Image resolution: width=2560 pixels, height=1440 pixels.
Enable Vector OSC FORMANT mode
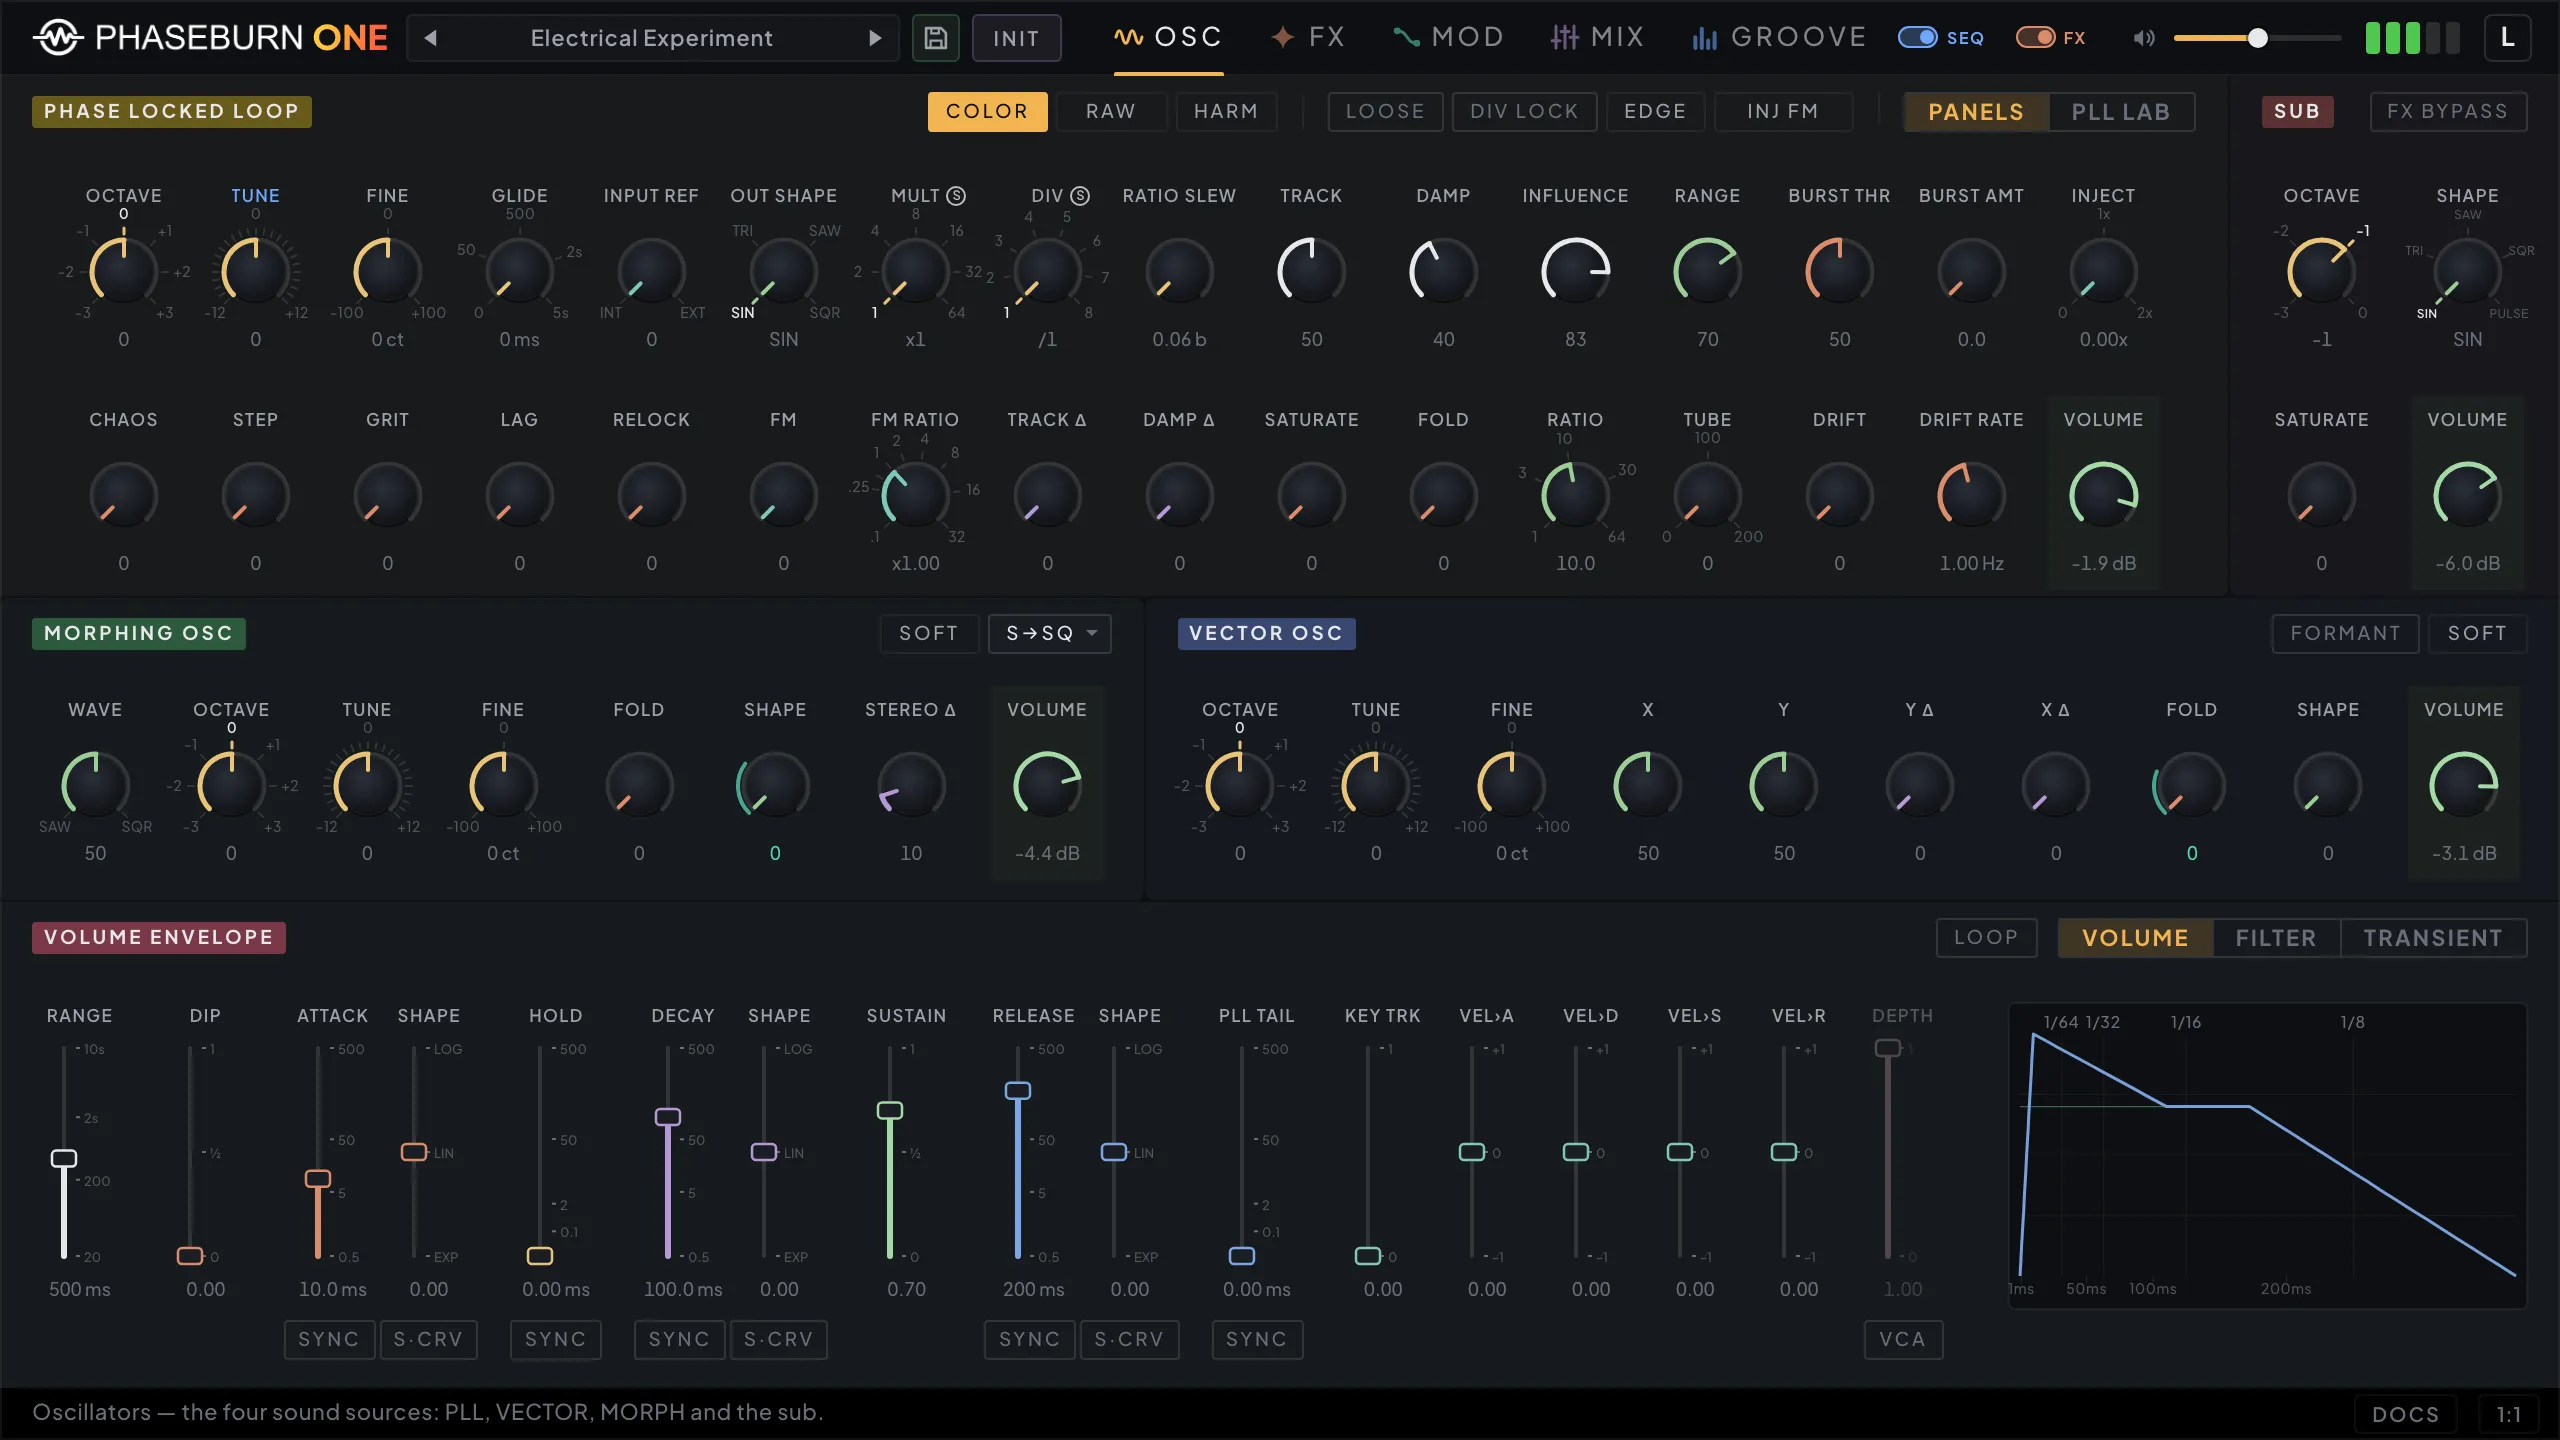[2345, 633]
